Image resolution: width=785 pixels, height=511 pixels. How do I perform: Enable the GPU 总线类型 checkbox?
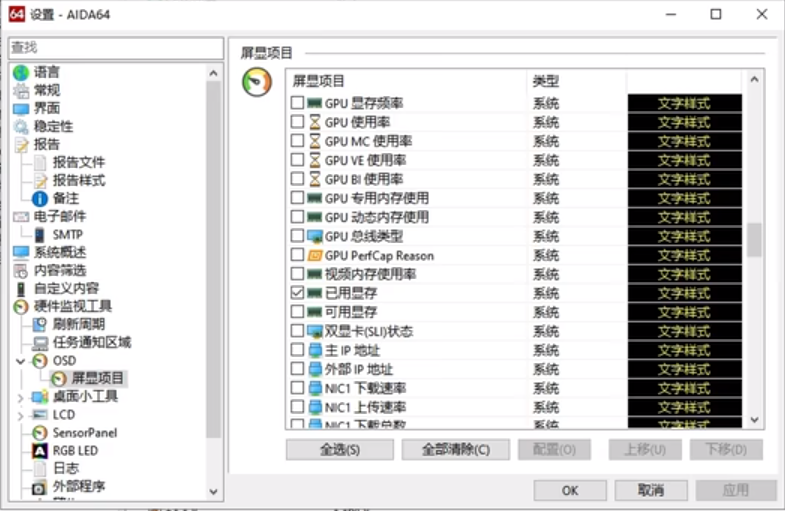[x=297, y=236]
